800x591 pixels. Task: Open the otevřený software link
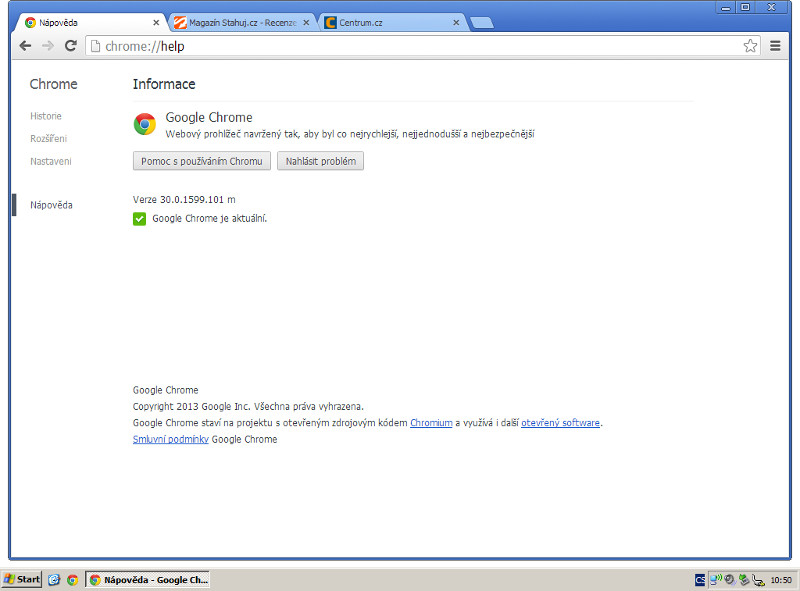[560, 423]
